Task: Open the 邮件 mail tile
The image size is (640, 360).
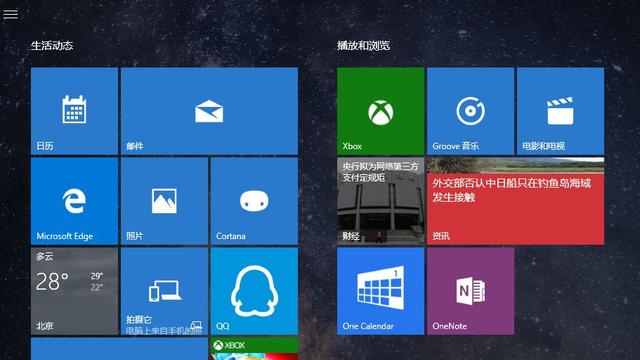Action: (209, 111)
